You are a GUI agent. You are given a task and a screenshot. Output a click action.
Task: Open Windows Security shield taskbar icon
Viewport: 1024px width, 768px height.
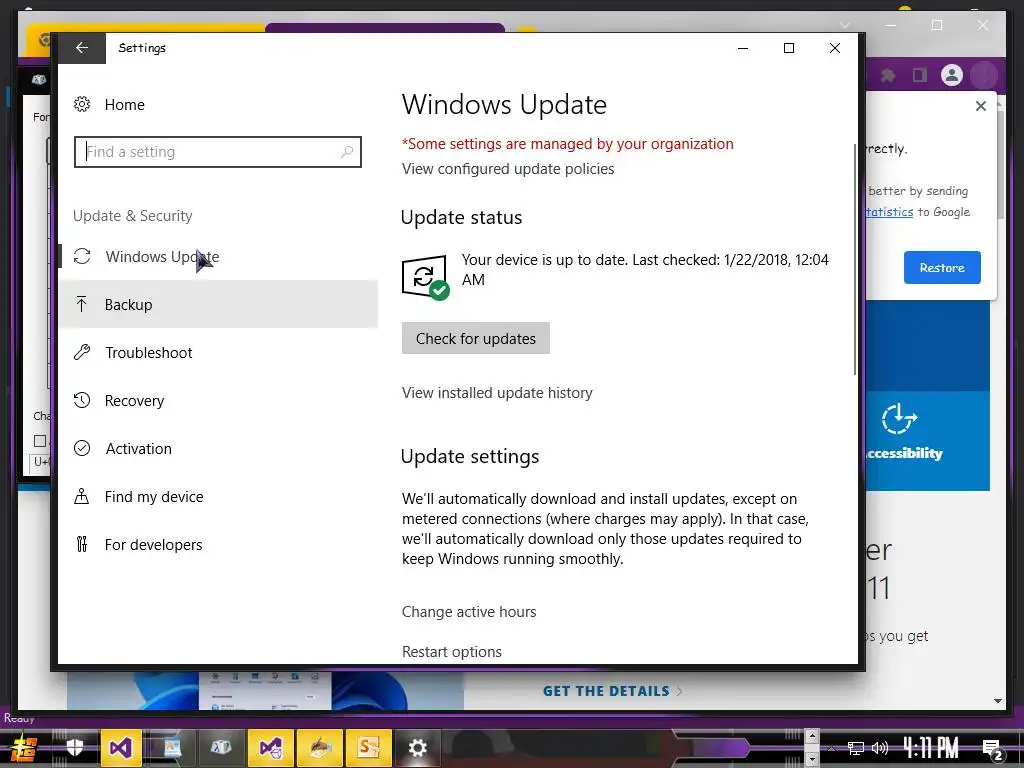[74, 747]
